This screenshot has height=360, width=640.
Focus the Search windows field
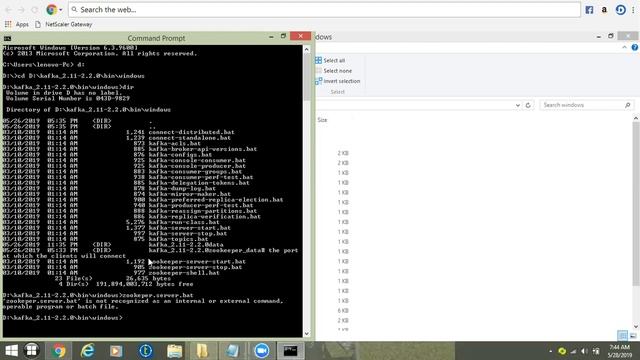[587, 105]
